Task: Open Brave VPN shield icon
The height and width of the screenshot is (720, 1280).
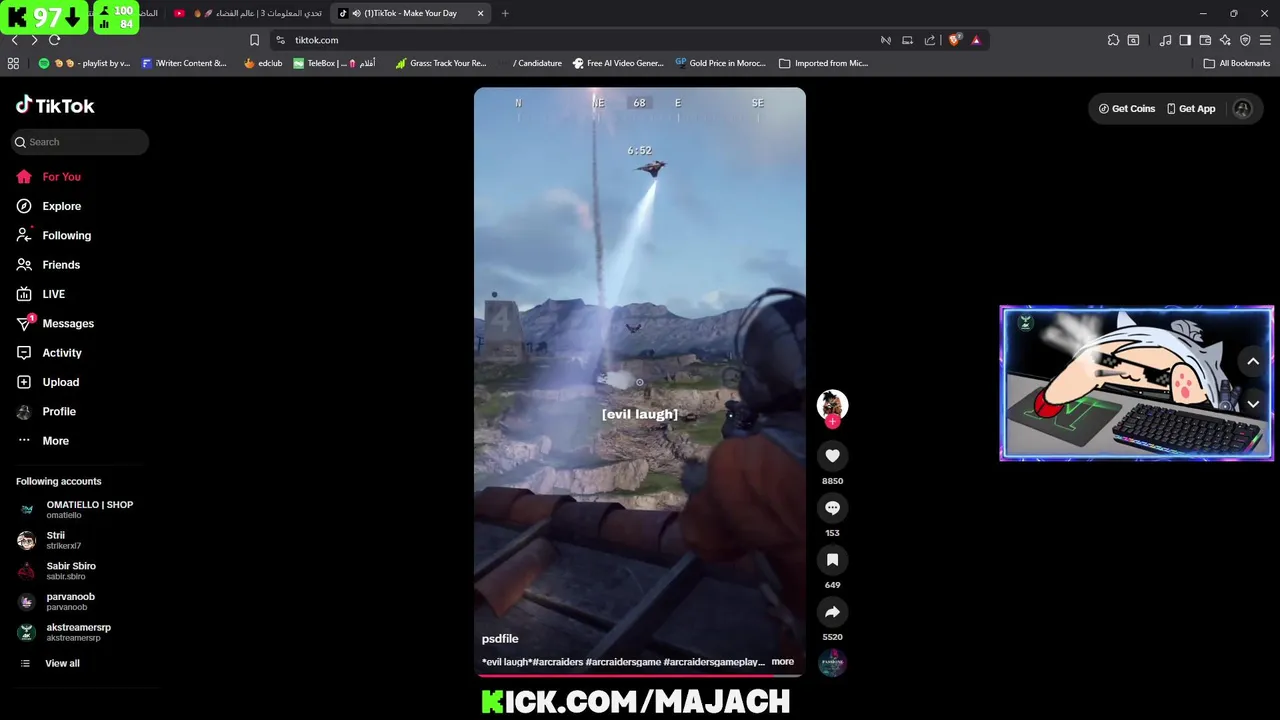Action: (x=1245, y=40)
